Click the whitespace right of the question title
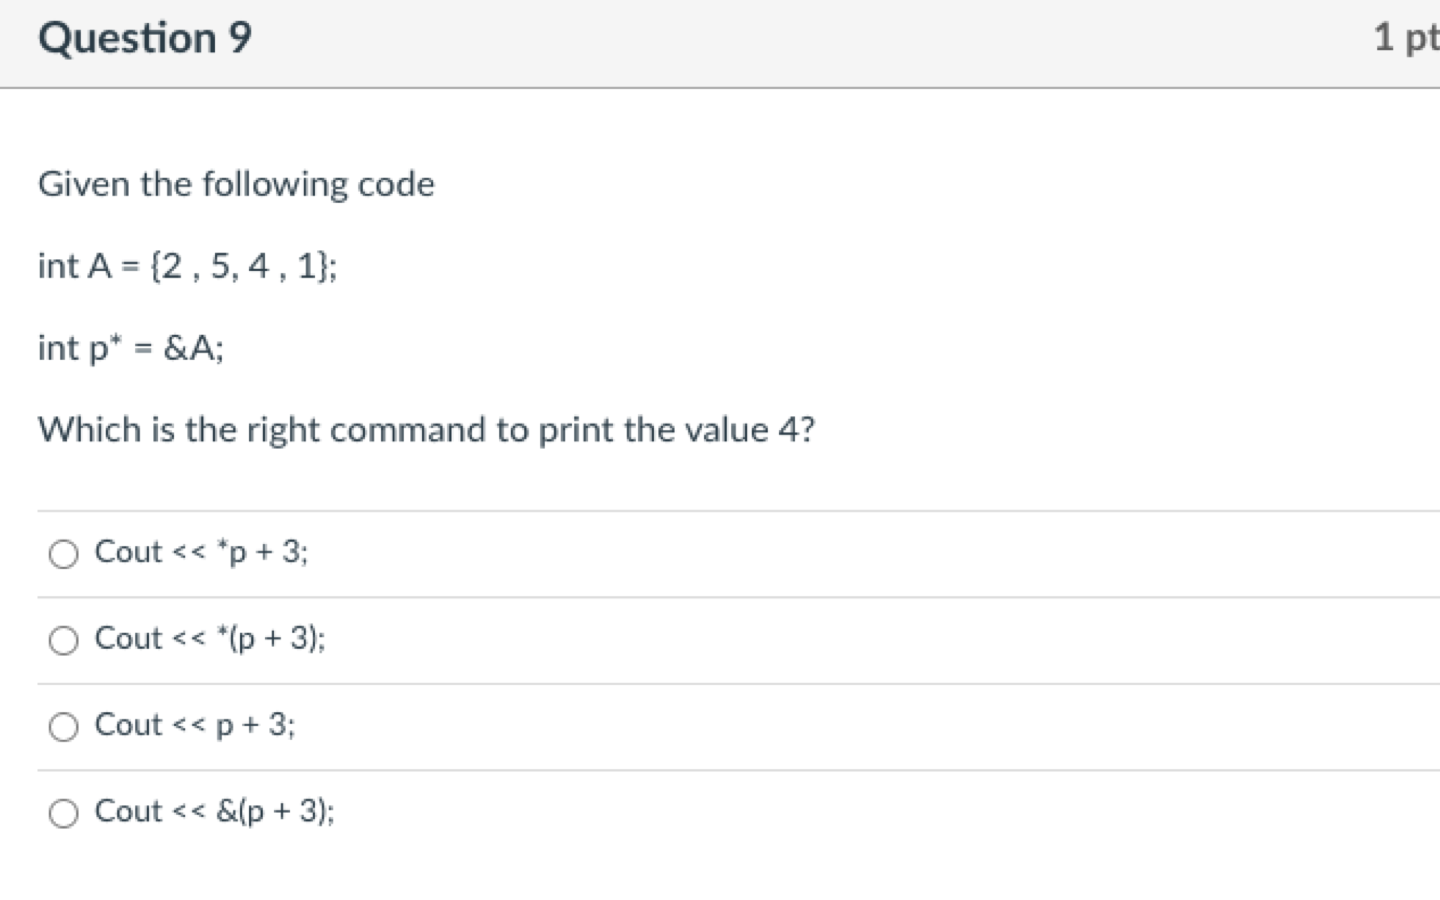Screen dimensions: 1440x900 point(700,37)
